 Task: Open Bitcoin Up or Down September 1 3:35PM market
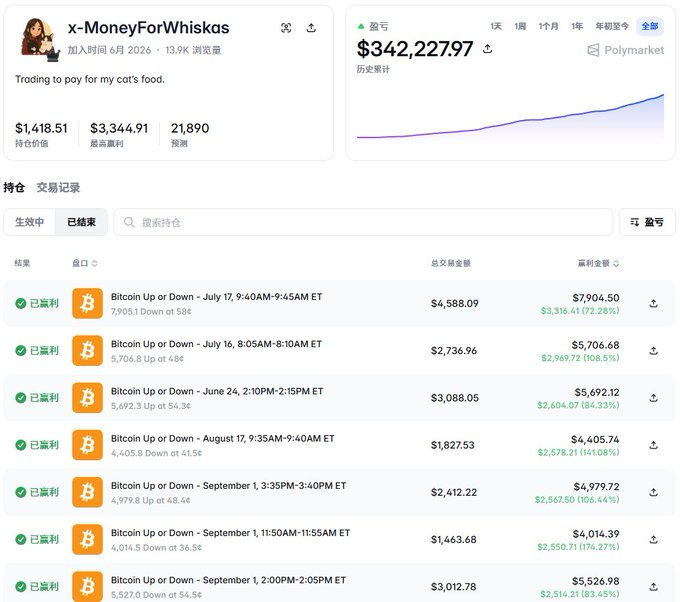click(x=229, y=486)
